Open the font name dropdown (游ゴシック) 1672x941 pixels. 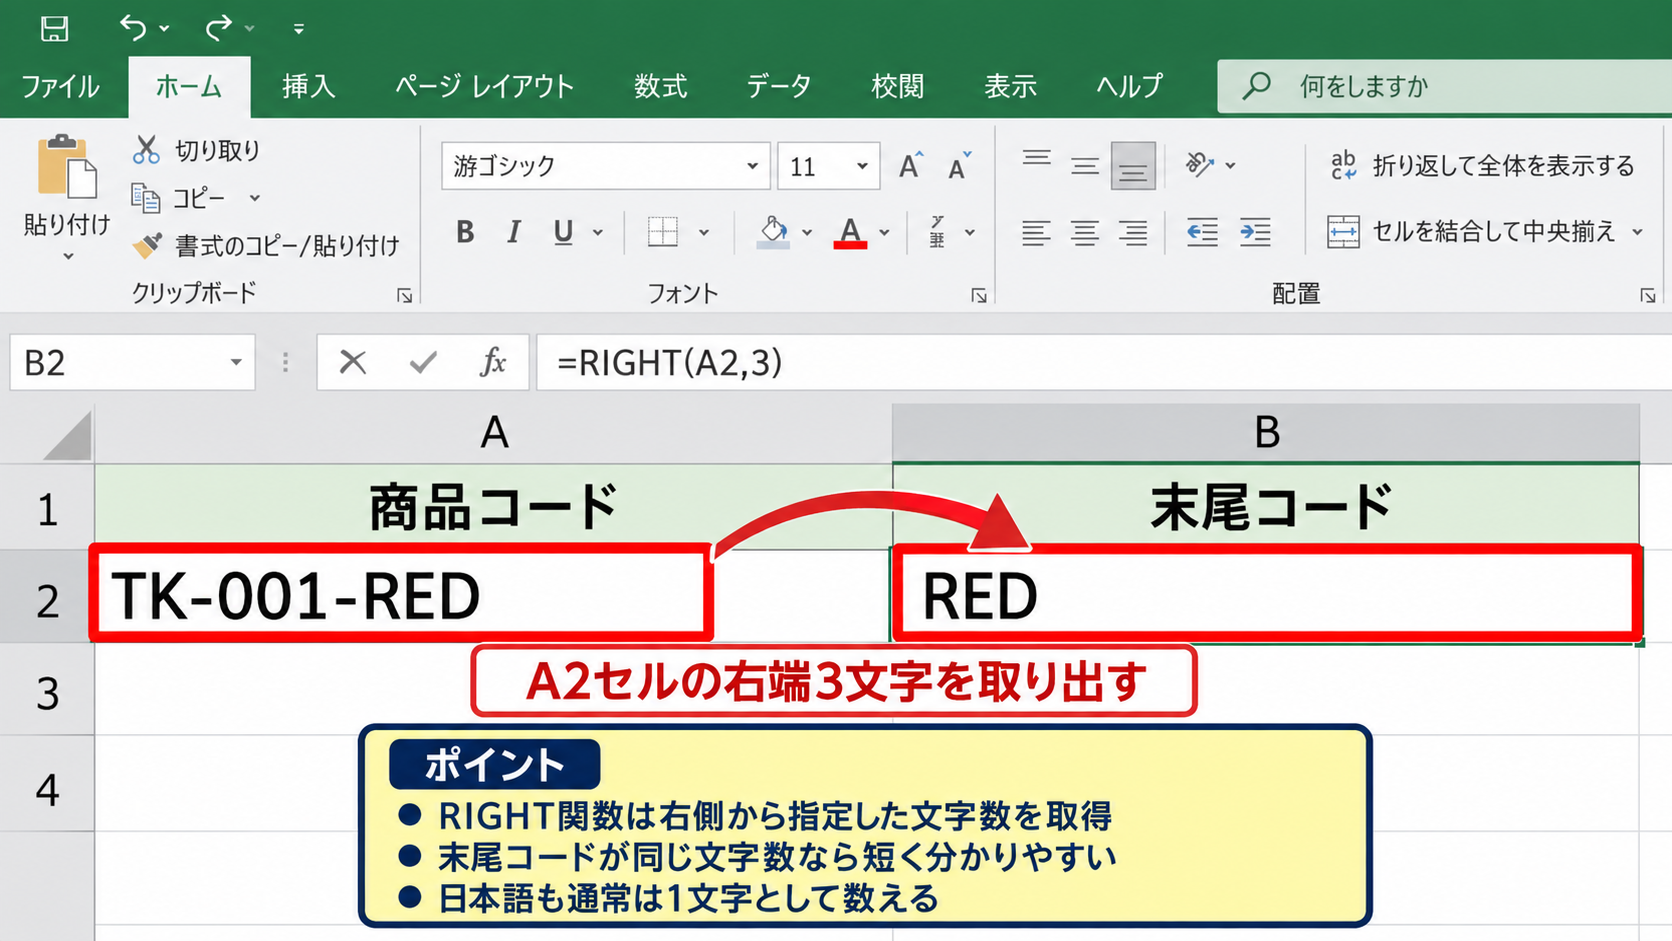pos(753,166)
